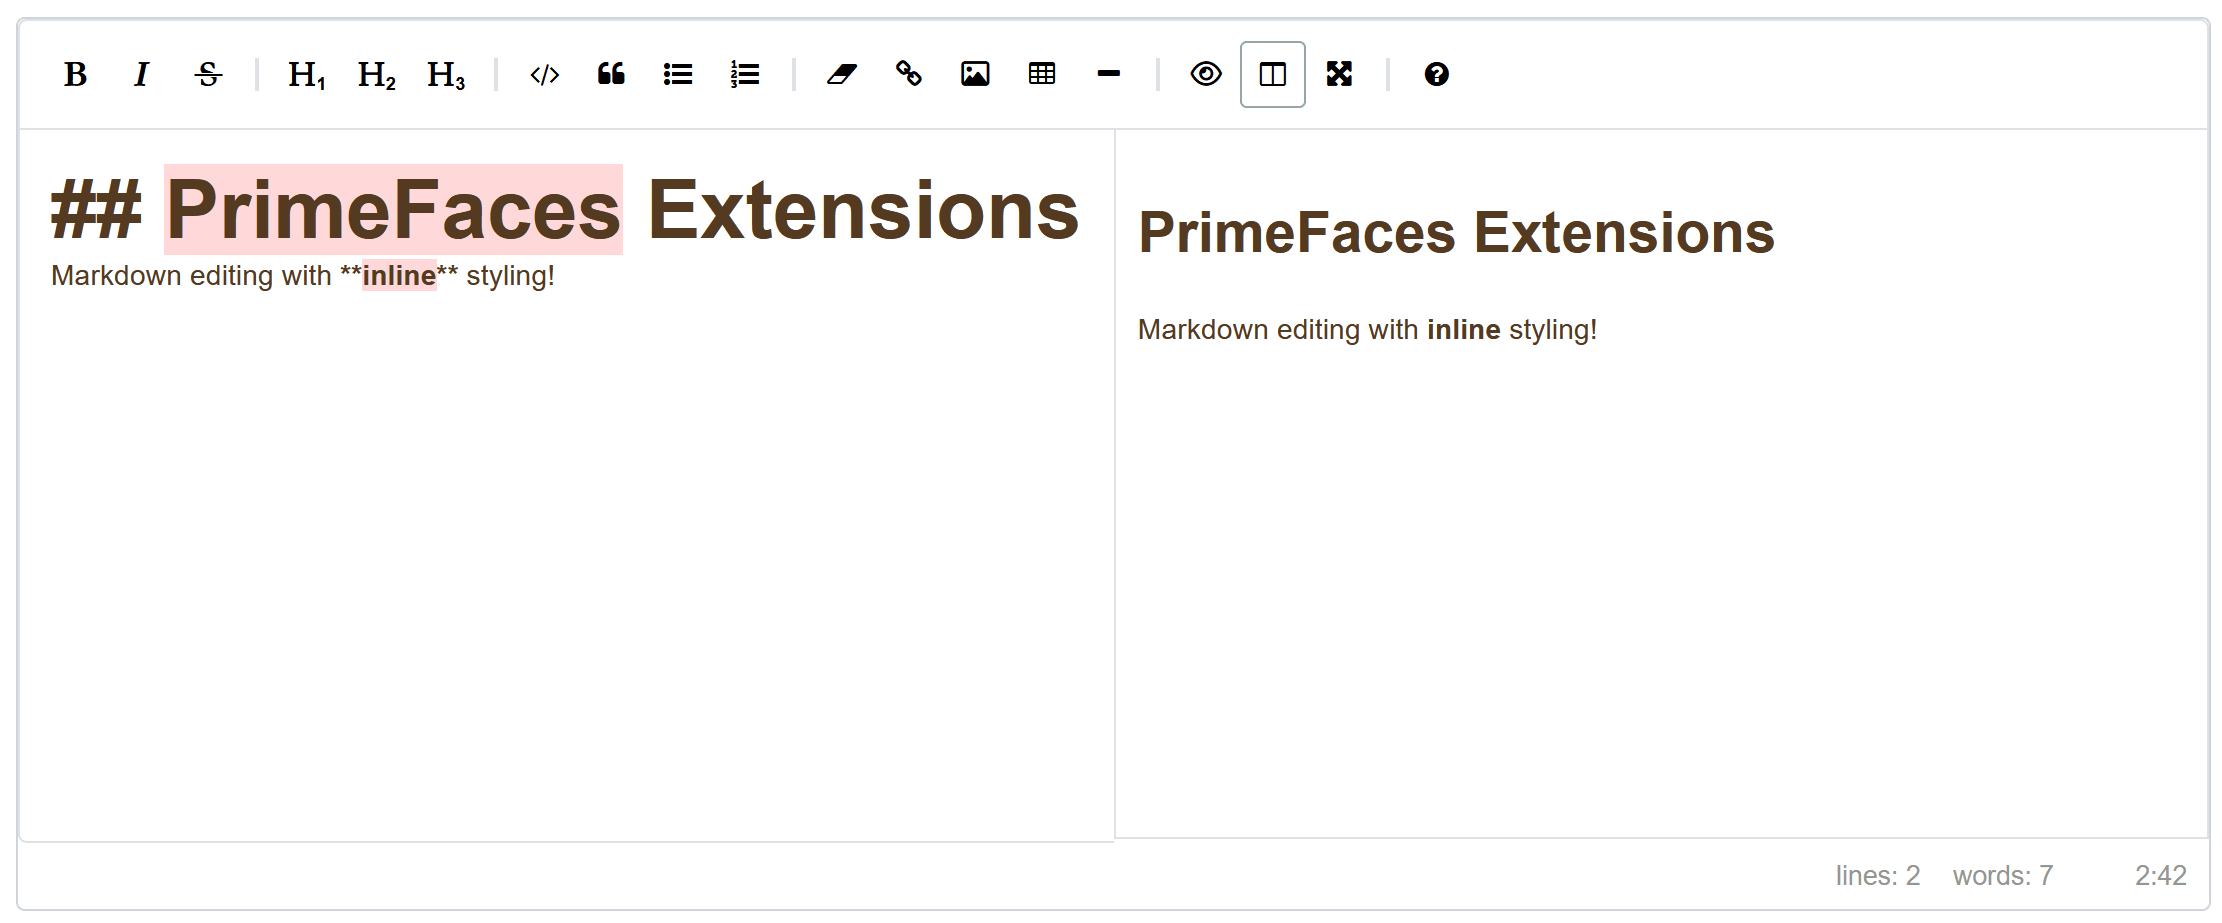
Task: Insert a blockquote
Action: 612,74
